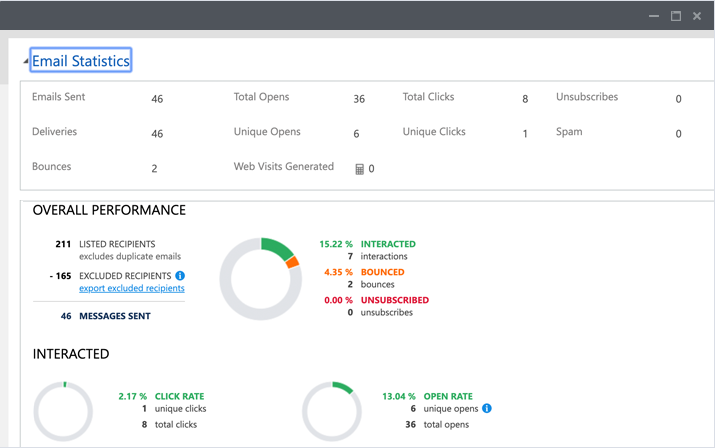This screenshot has height=448, width=715.
Task: Collapse the Email Statistics section triangle
Action: [x=26, y=62]
